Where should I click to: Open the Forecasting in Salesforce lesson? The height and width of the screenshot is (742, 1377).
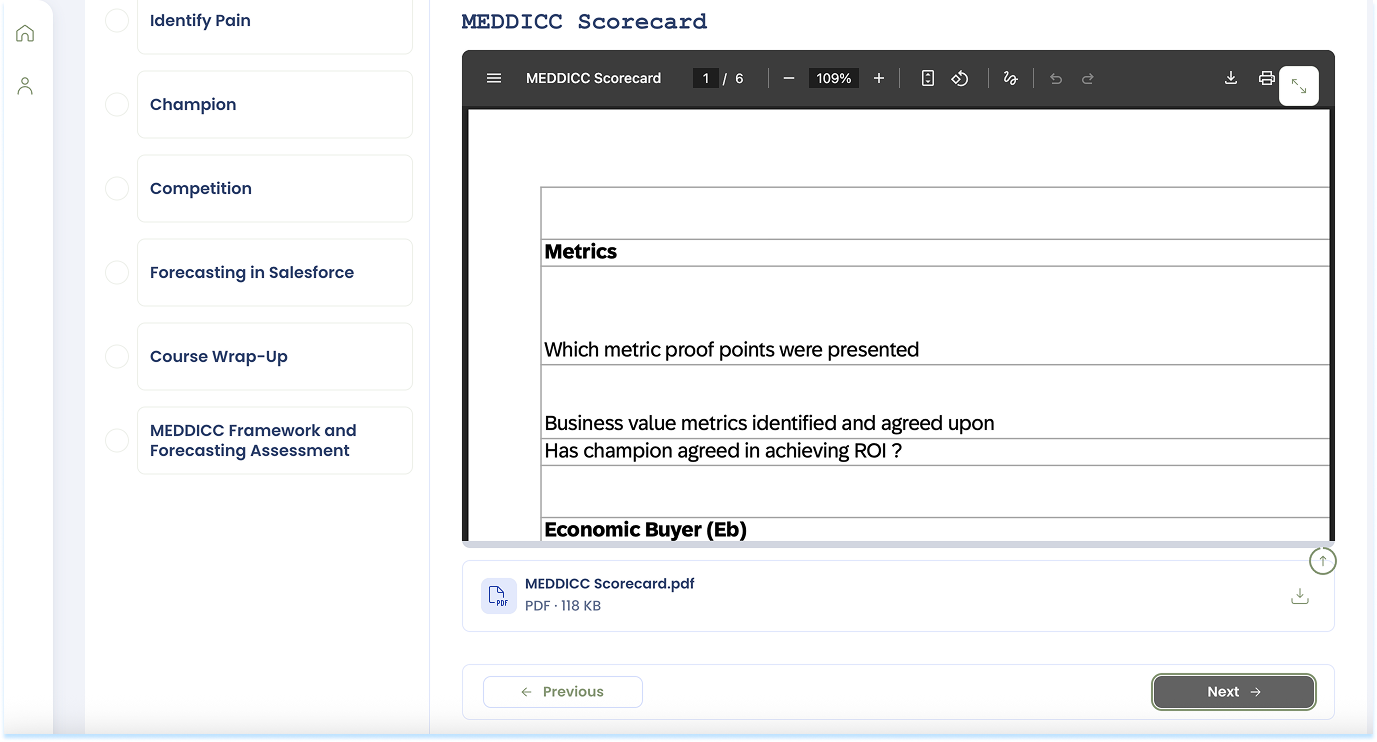(x=252, y=272)
